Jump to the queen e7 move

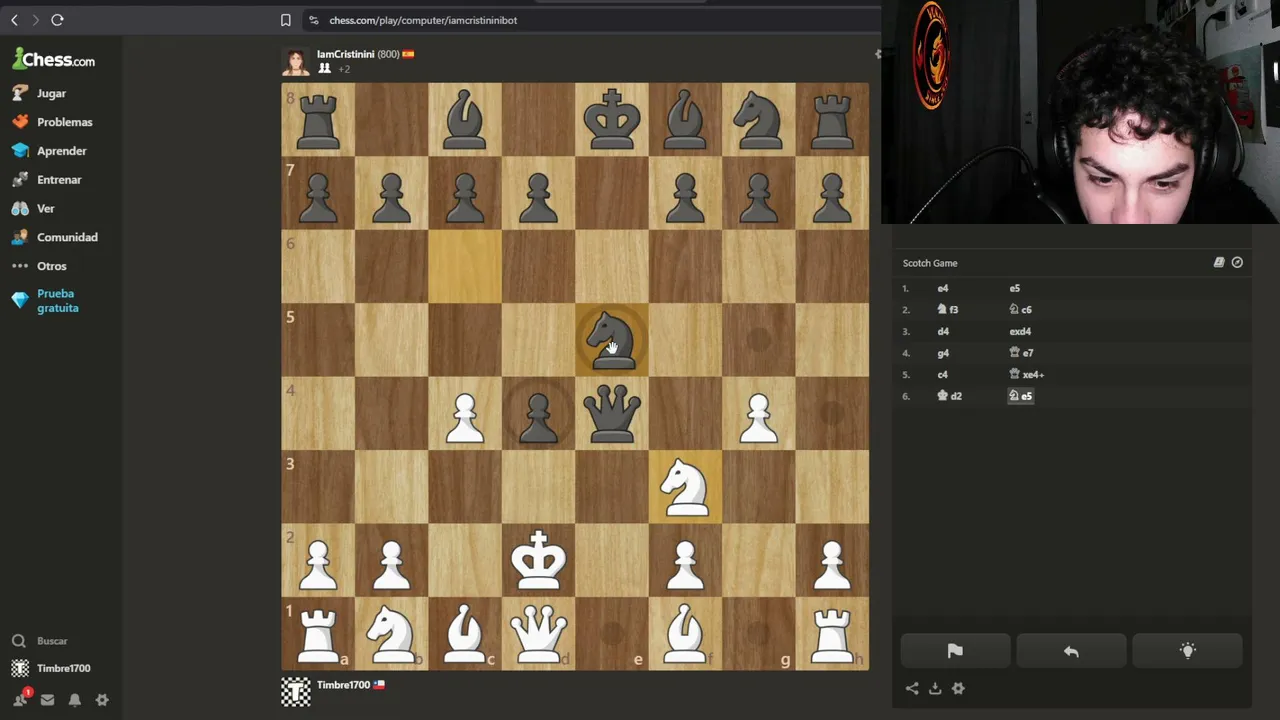[1021, 353]
